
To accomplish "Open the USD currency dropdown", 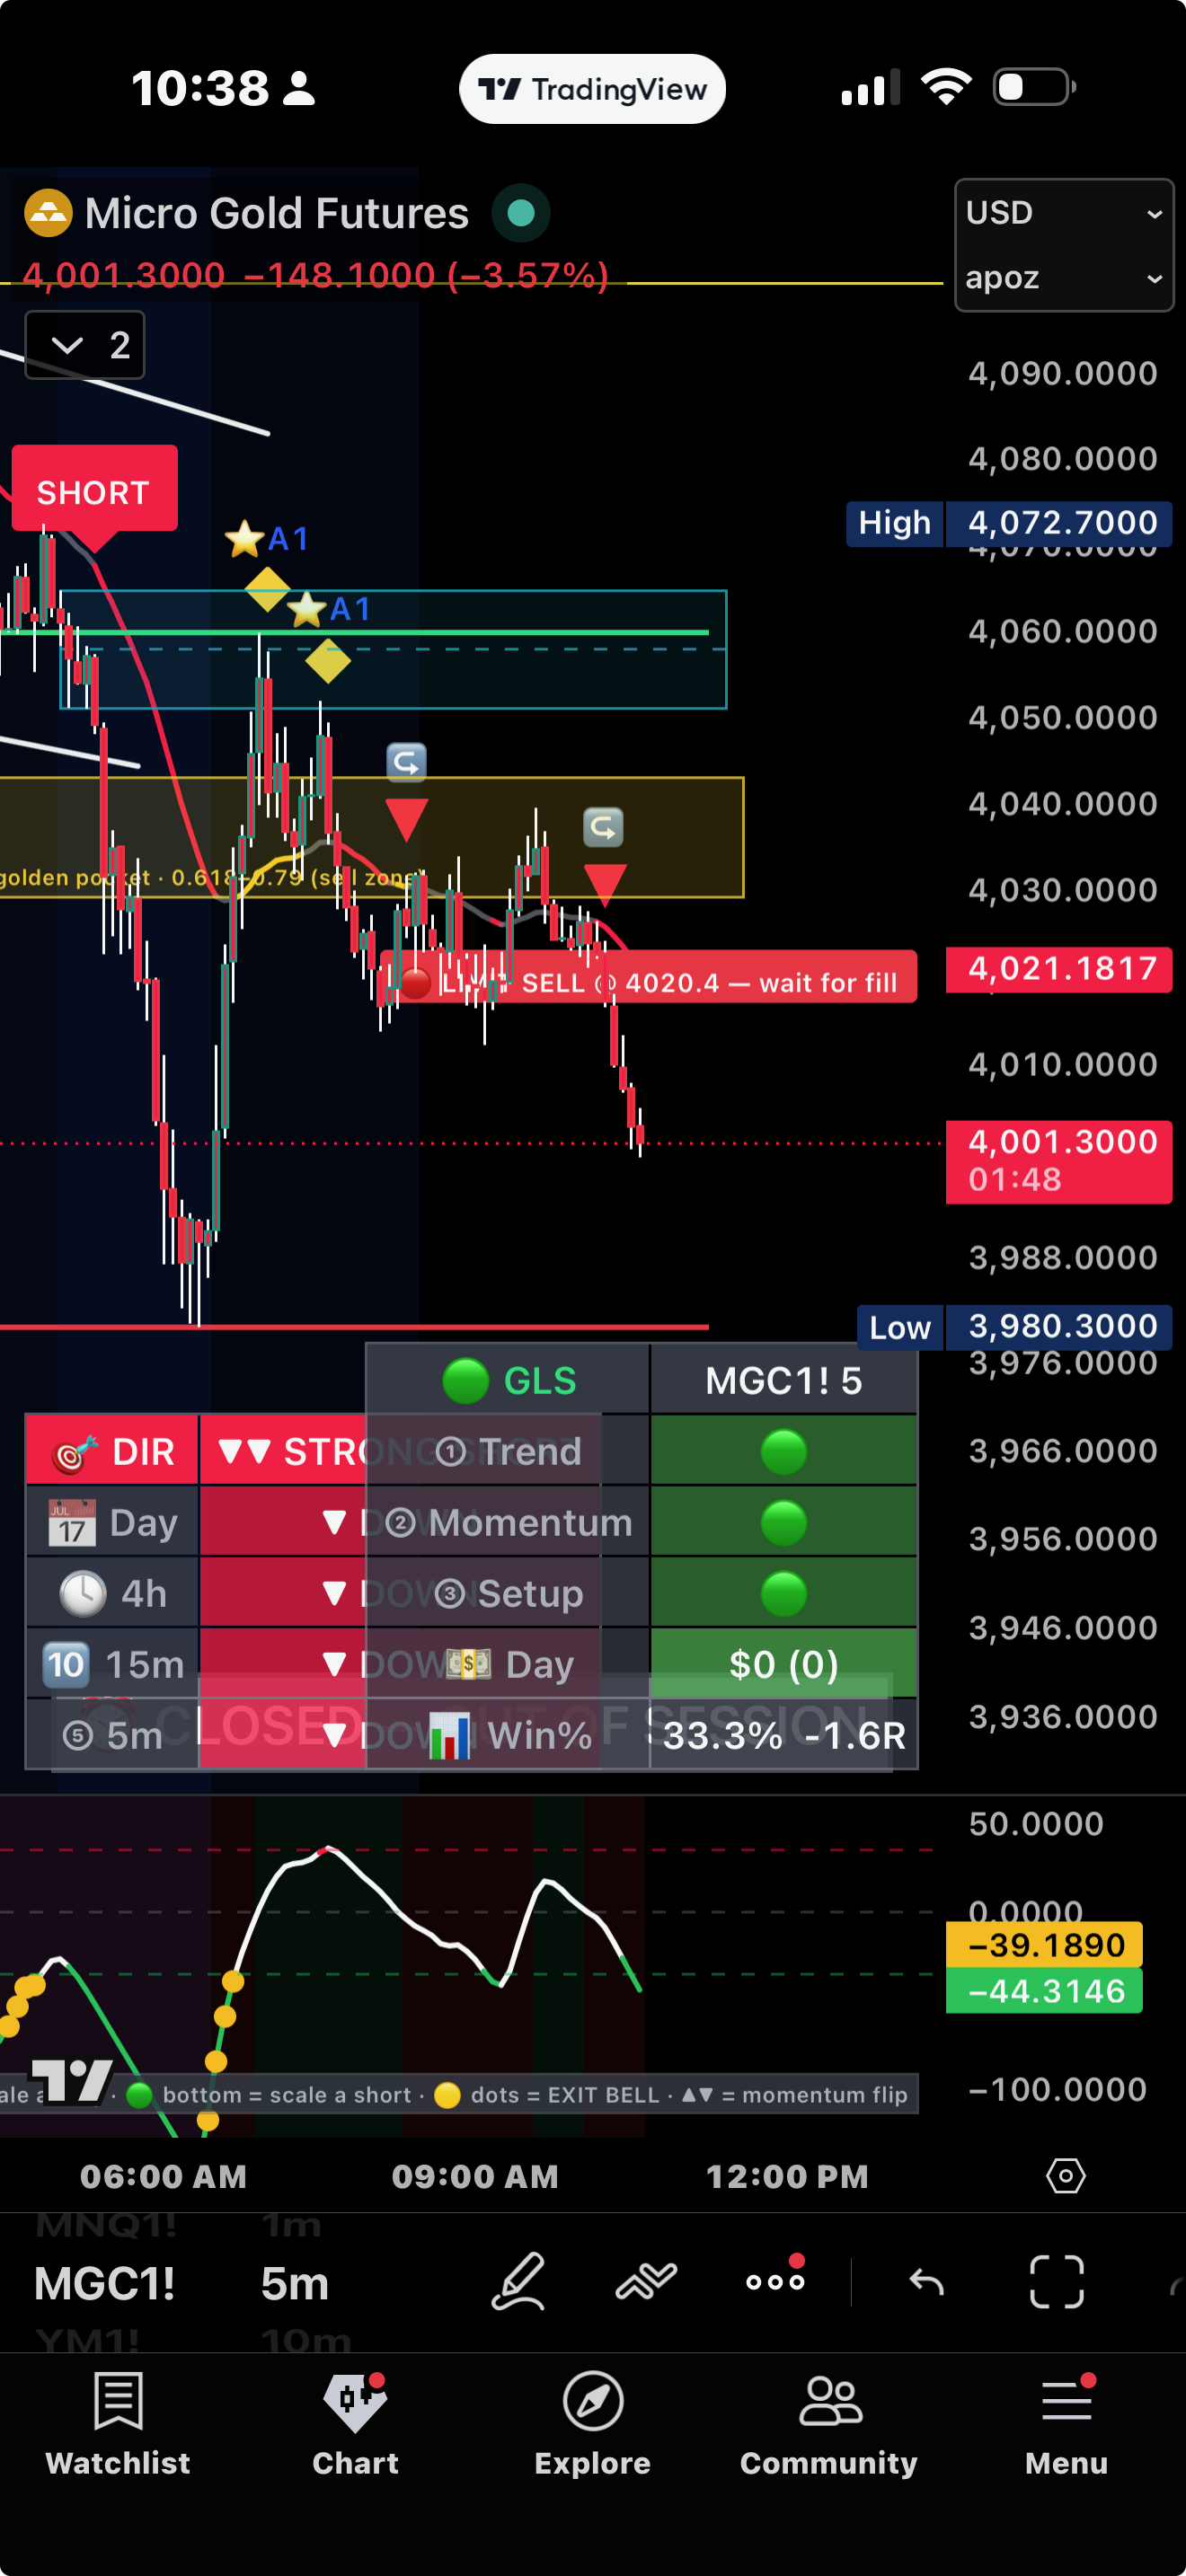I will [1064, 213].
